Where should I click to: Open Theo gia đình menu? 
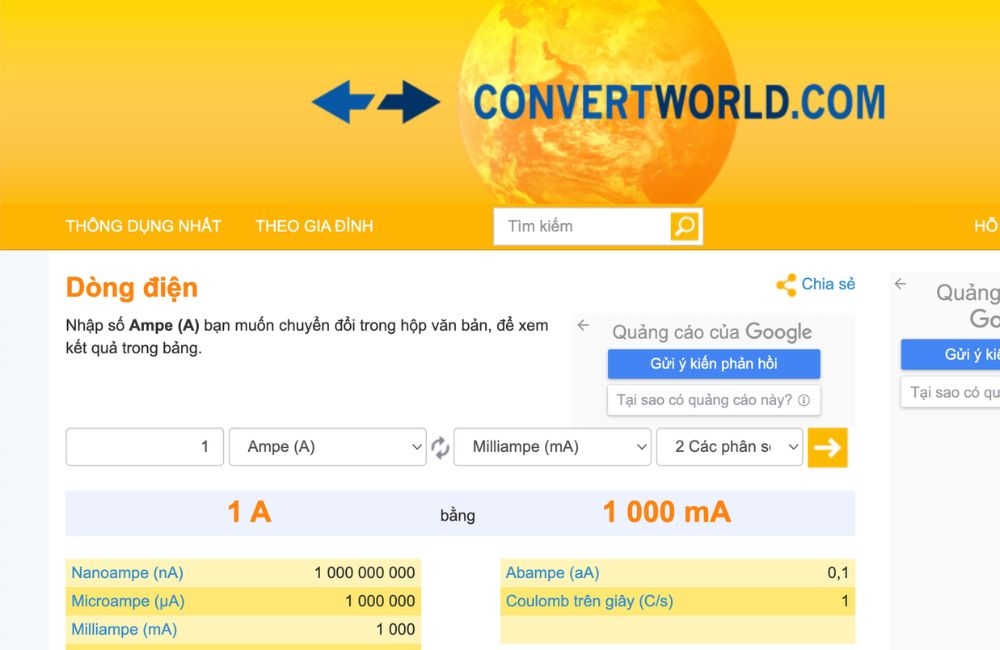(x=314, y=226)
